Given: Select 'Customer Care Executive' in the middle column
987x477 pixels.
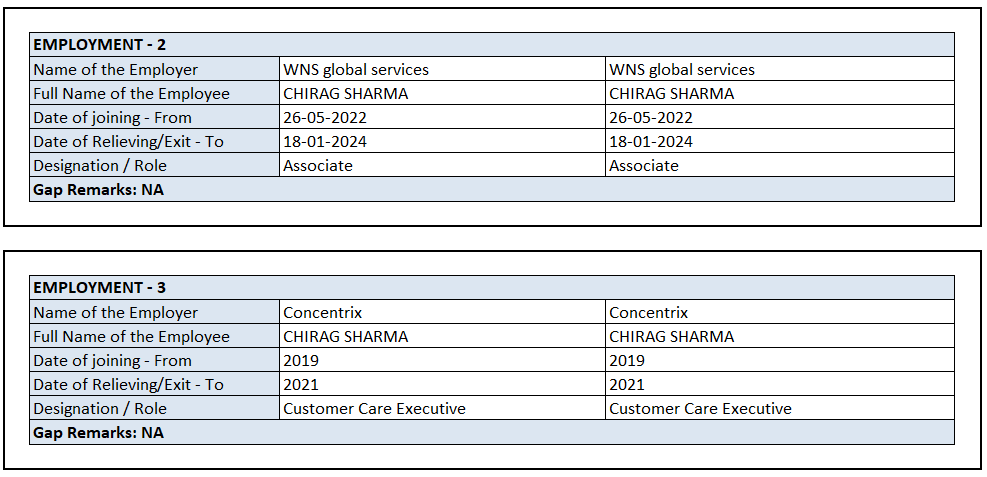Looking at the screenshot, I should coord(374,409).
